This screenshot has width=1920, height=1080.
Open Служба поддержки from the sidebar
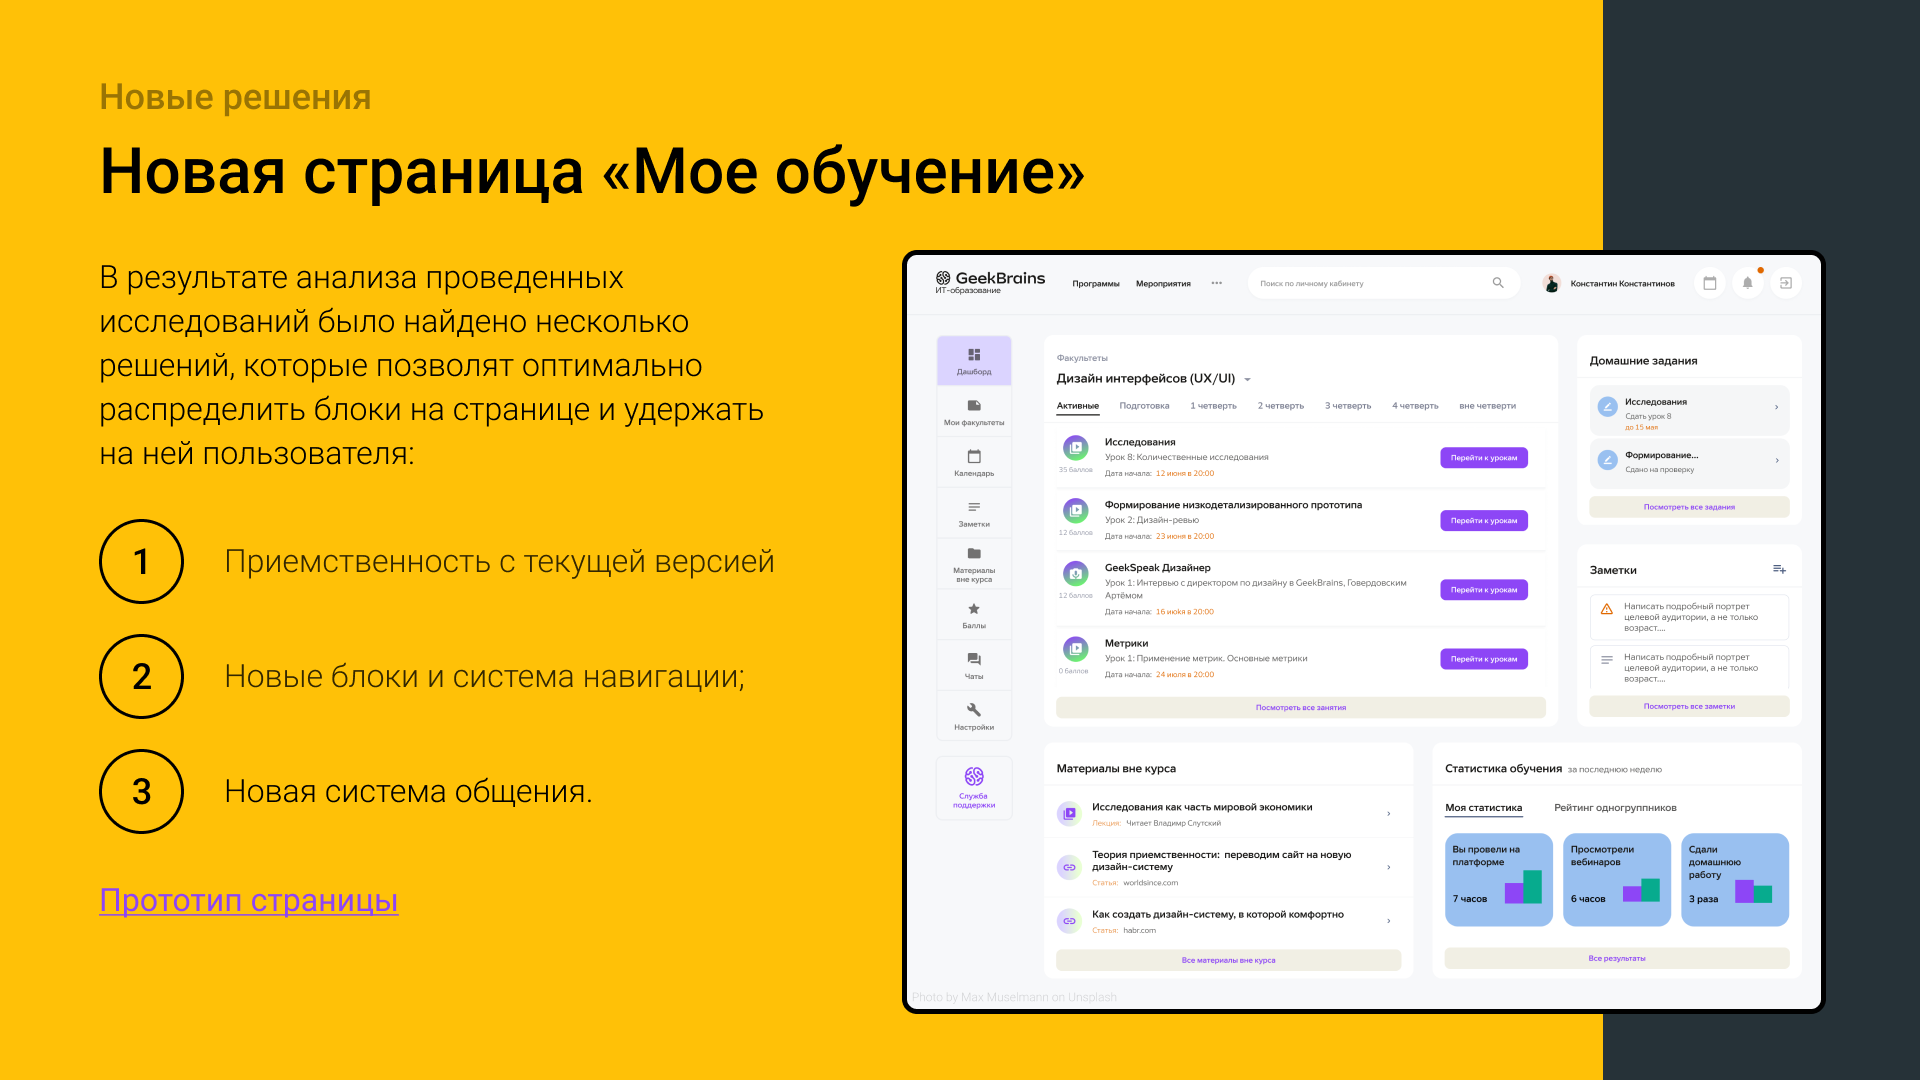(973, 787)
